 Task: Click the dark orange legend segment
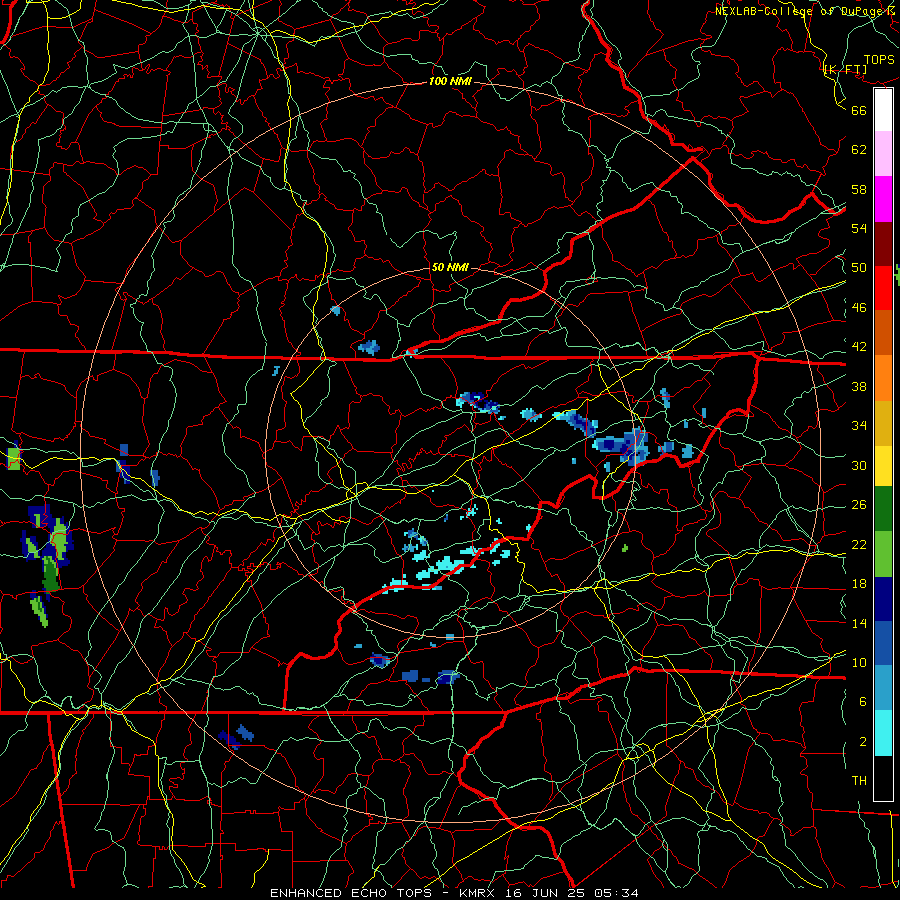883,332
